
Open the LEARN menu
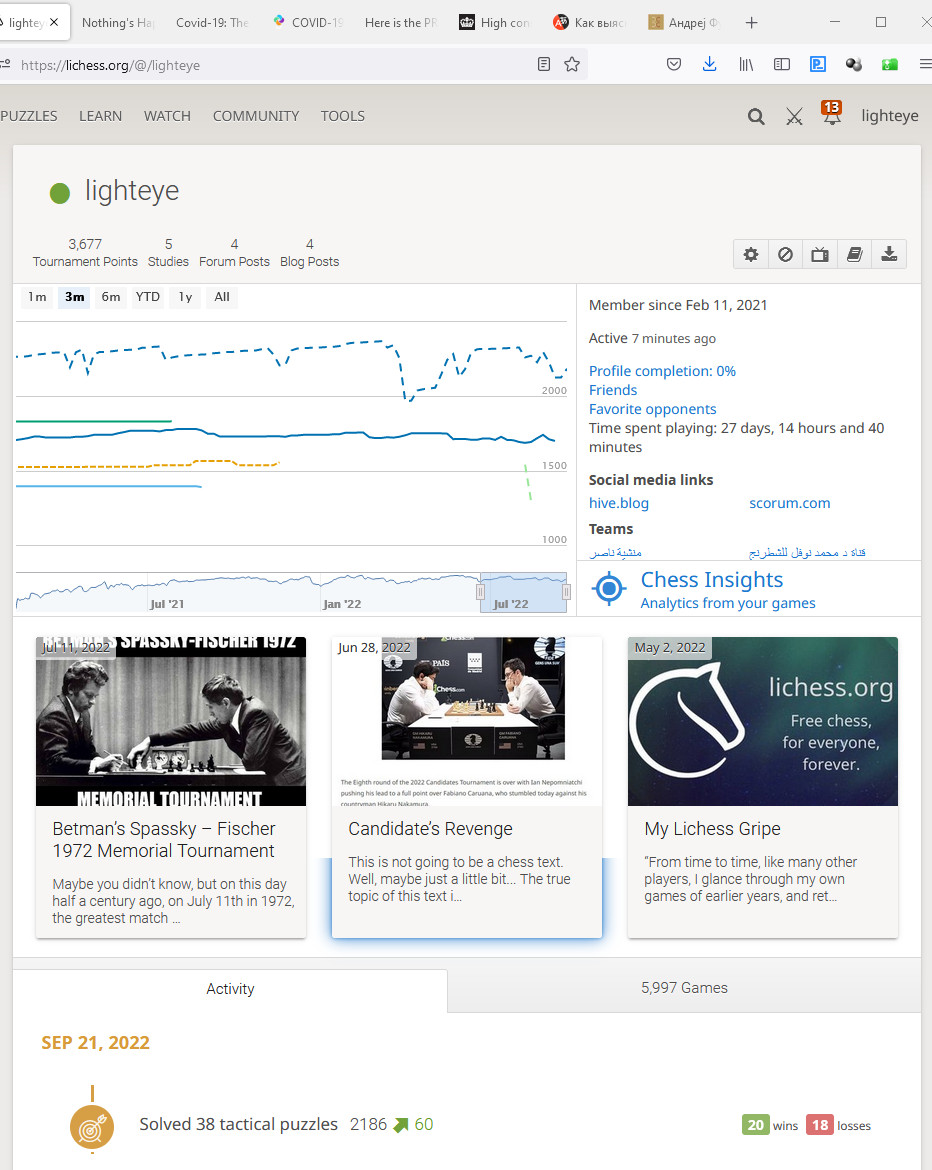click(100, 116)
